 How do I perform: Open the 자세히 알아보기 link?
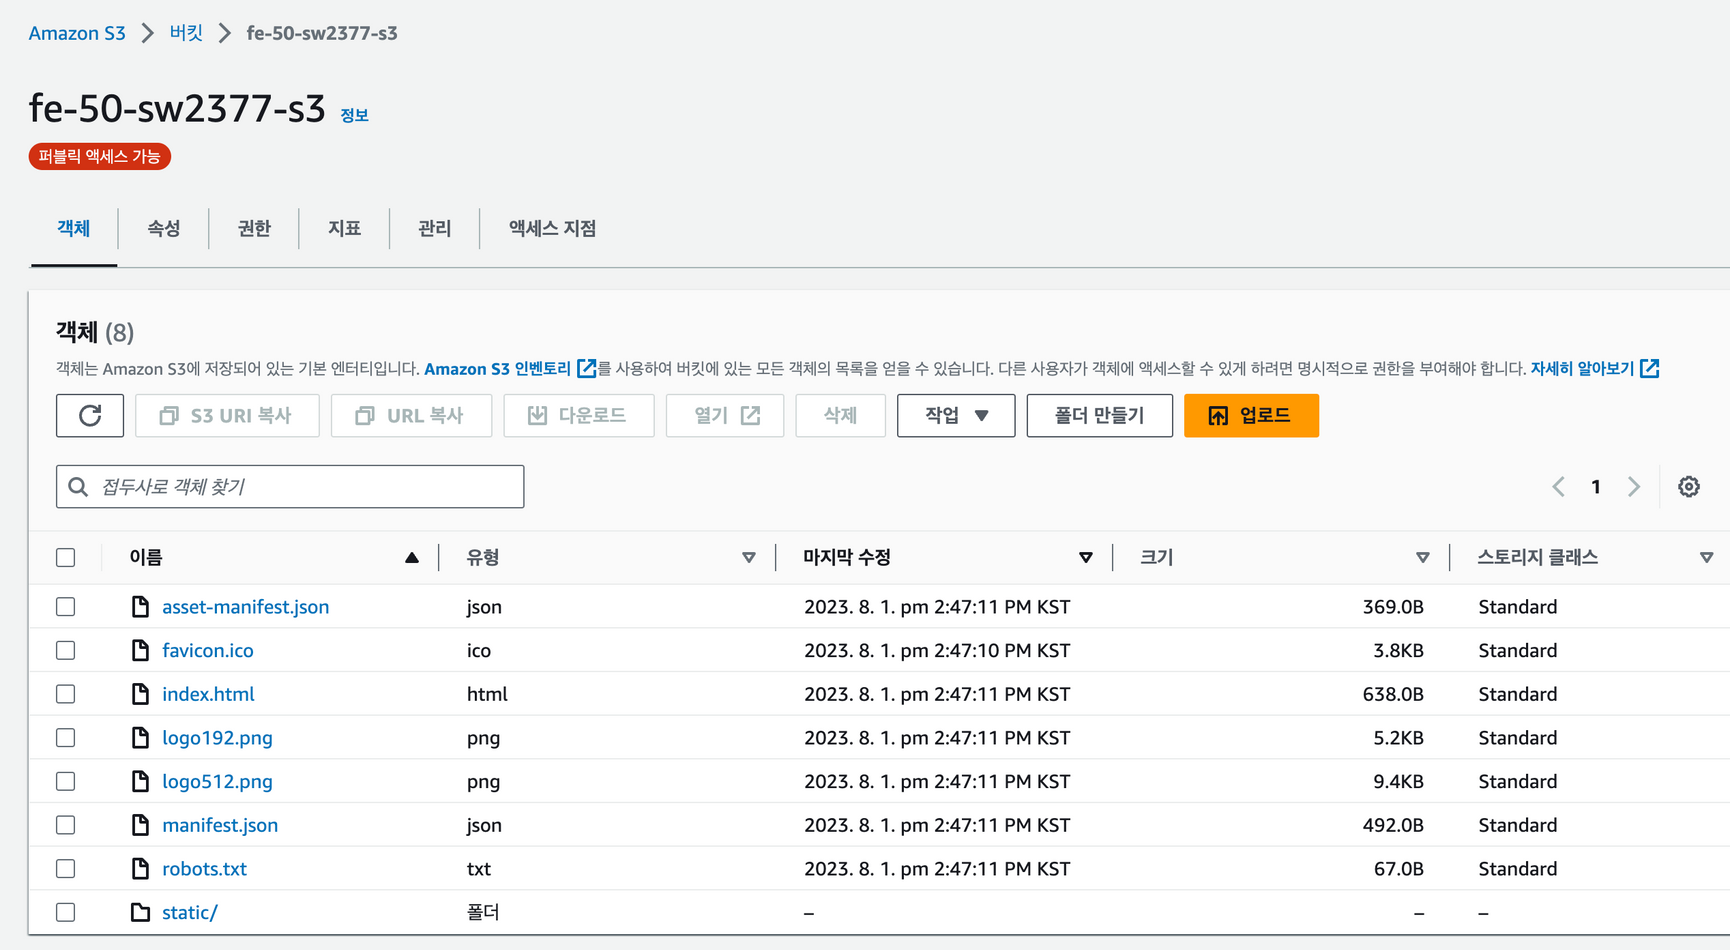[1582, 369]
